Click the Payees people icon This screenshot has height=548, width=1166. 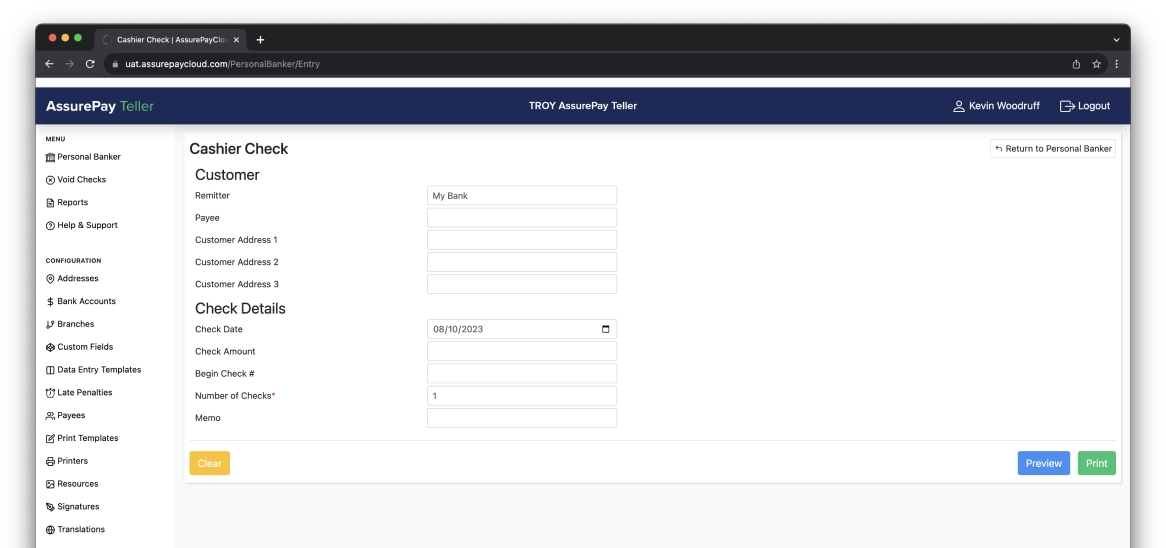(x=50, y=416)
